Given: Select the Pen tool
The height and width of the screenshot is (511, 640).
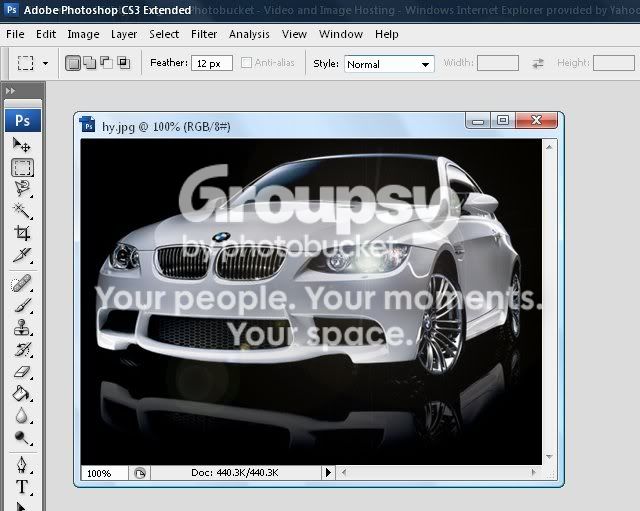Looking at the screenshot, I should point(22,466).
